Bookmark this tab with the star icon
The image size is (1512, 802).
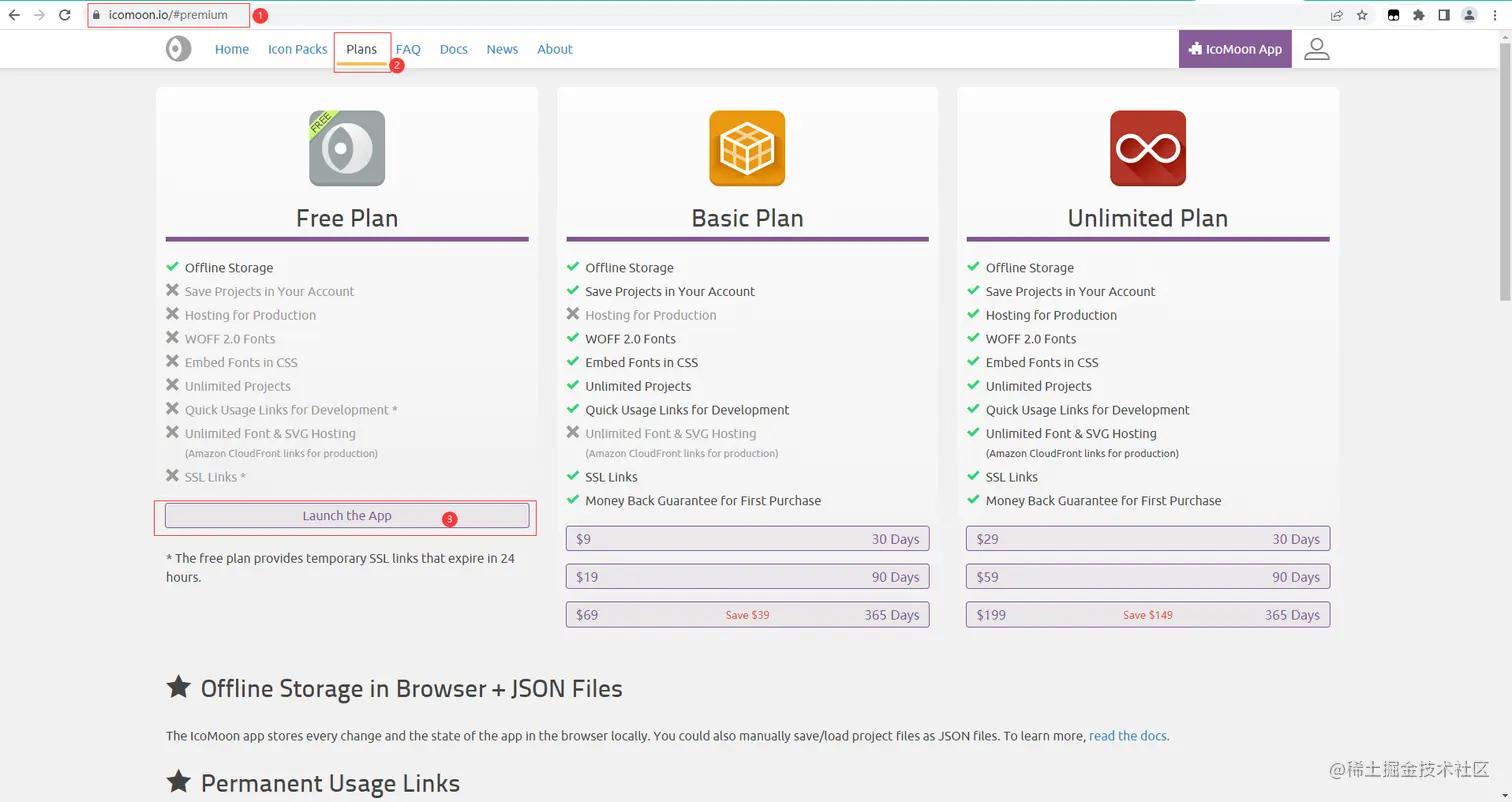click(1362, 15)
